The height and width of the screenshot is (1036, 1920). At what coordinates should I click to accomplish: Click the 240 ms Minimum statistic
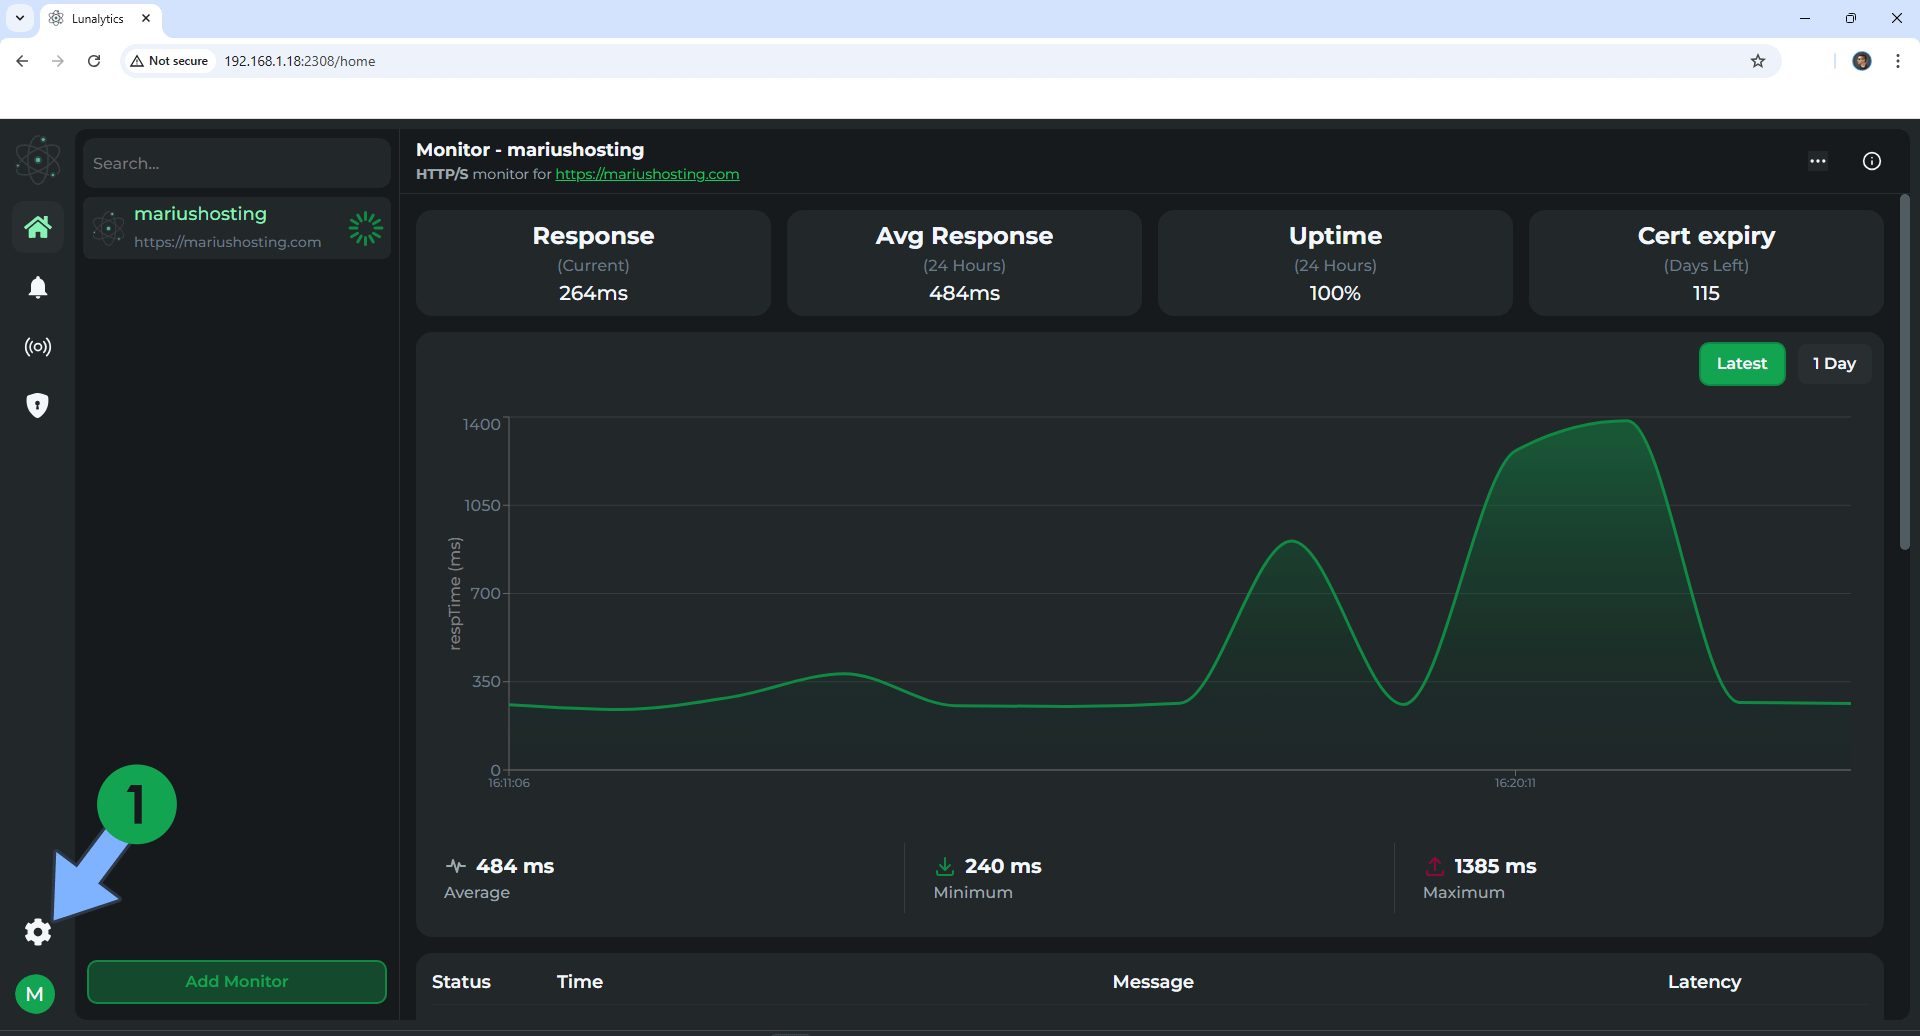[988, 878]
